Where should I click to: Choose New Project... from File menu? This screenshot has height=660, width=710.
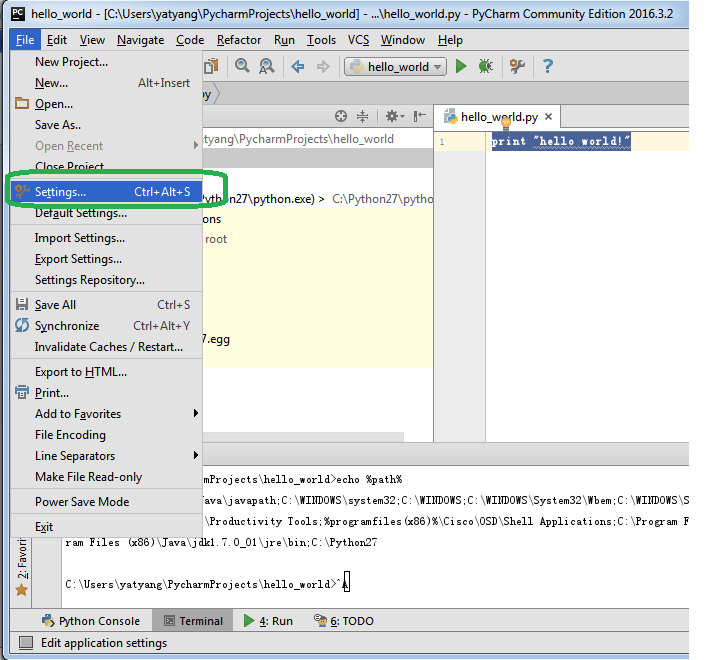(x=106, y=62)
